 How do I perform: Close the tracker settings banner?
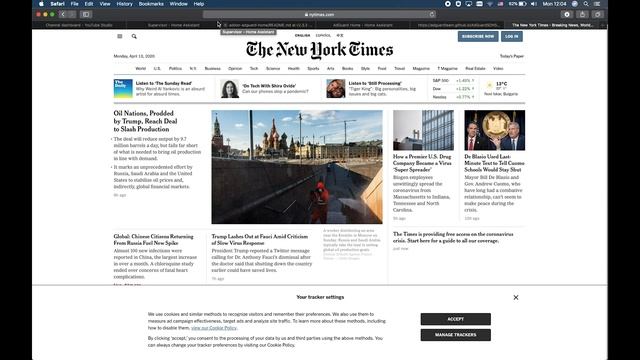tap(516, 298)
